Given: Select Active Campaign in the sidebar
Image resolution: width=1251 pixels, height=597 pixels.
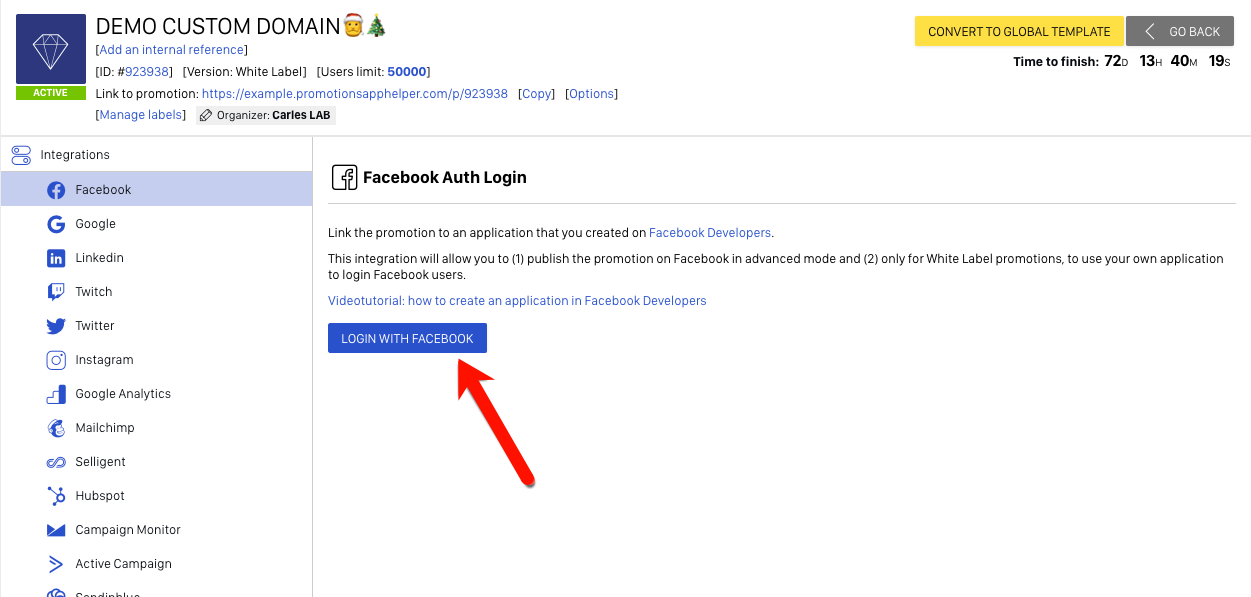Looking at the screenshot, I should coord(157,564).
